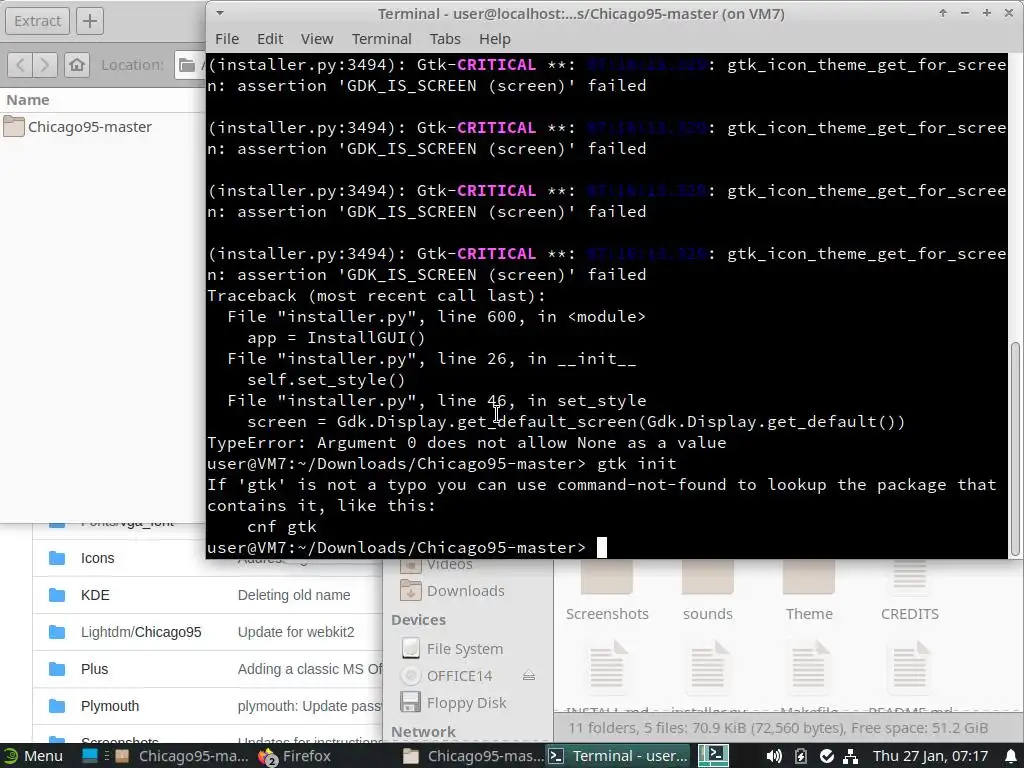
Task: Click the highlighted terminal launcher icon in the panel
Action: click(x=713, y=756)
